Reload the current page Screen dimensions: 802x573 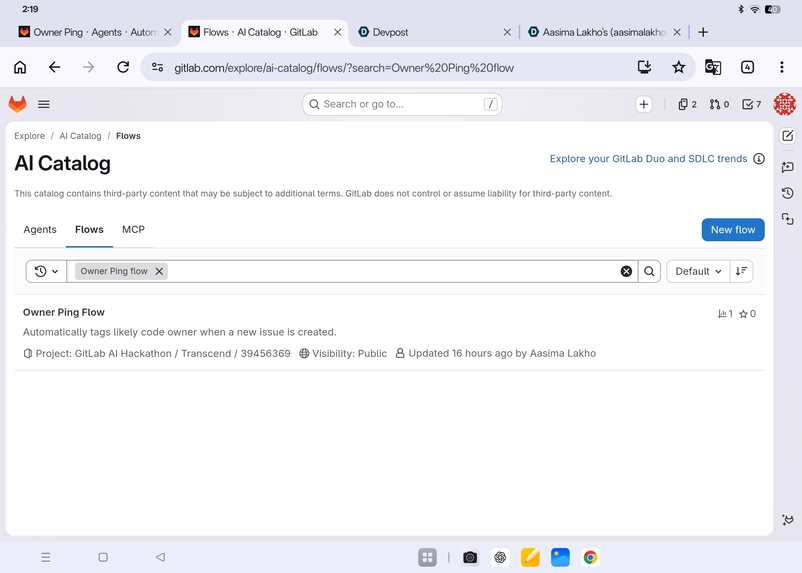point(123,67)
